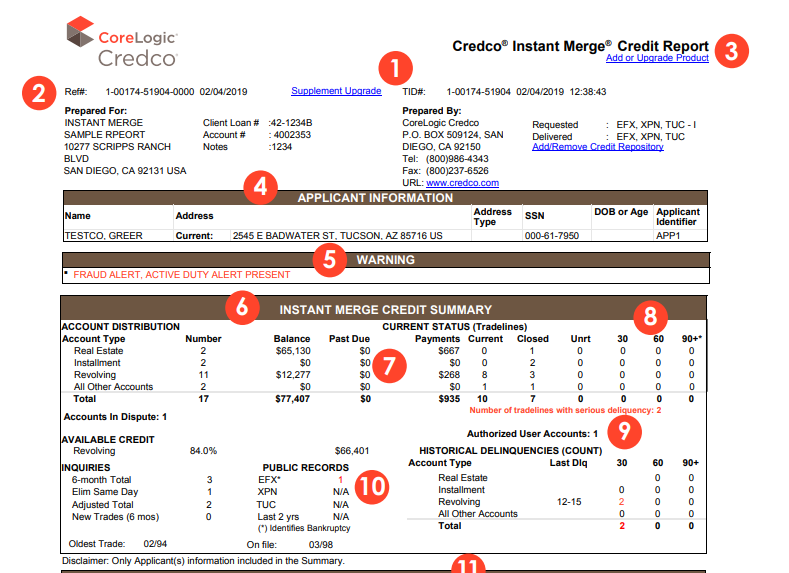The image size is (789, 573).
Task: Click the Last 2 yrs row
Action: [303, 517]
